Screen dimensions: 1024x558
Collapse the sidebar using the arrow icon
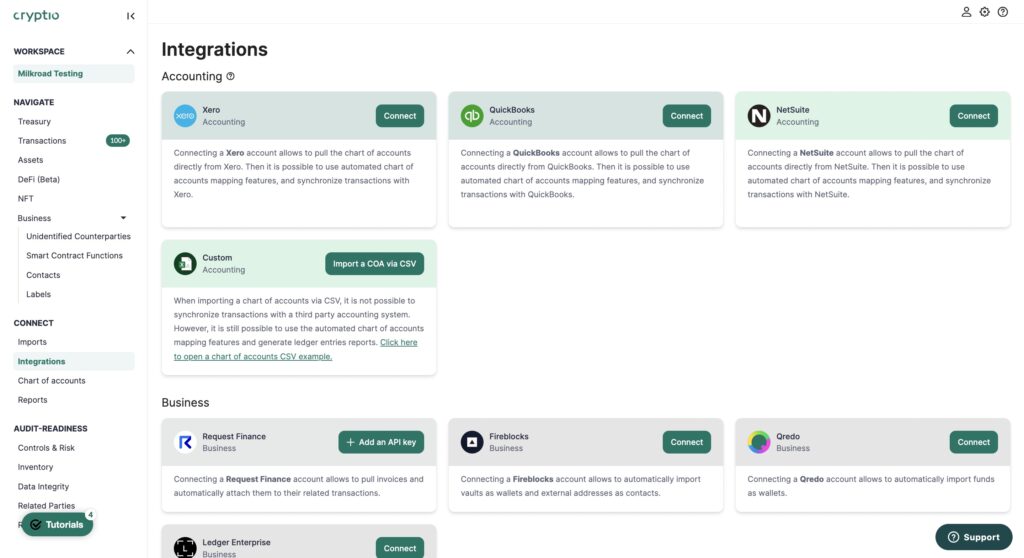(131, 16)
